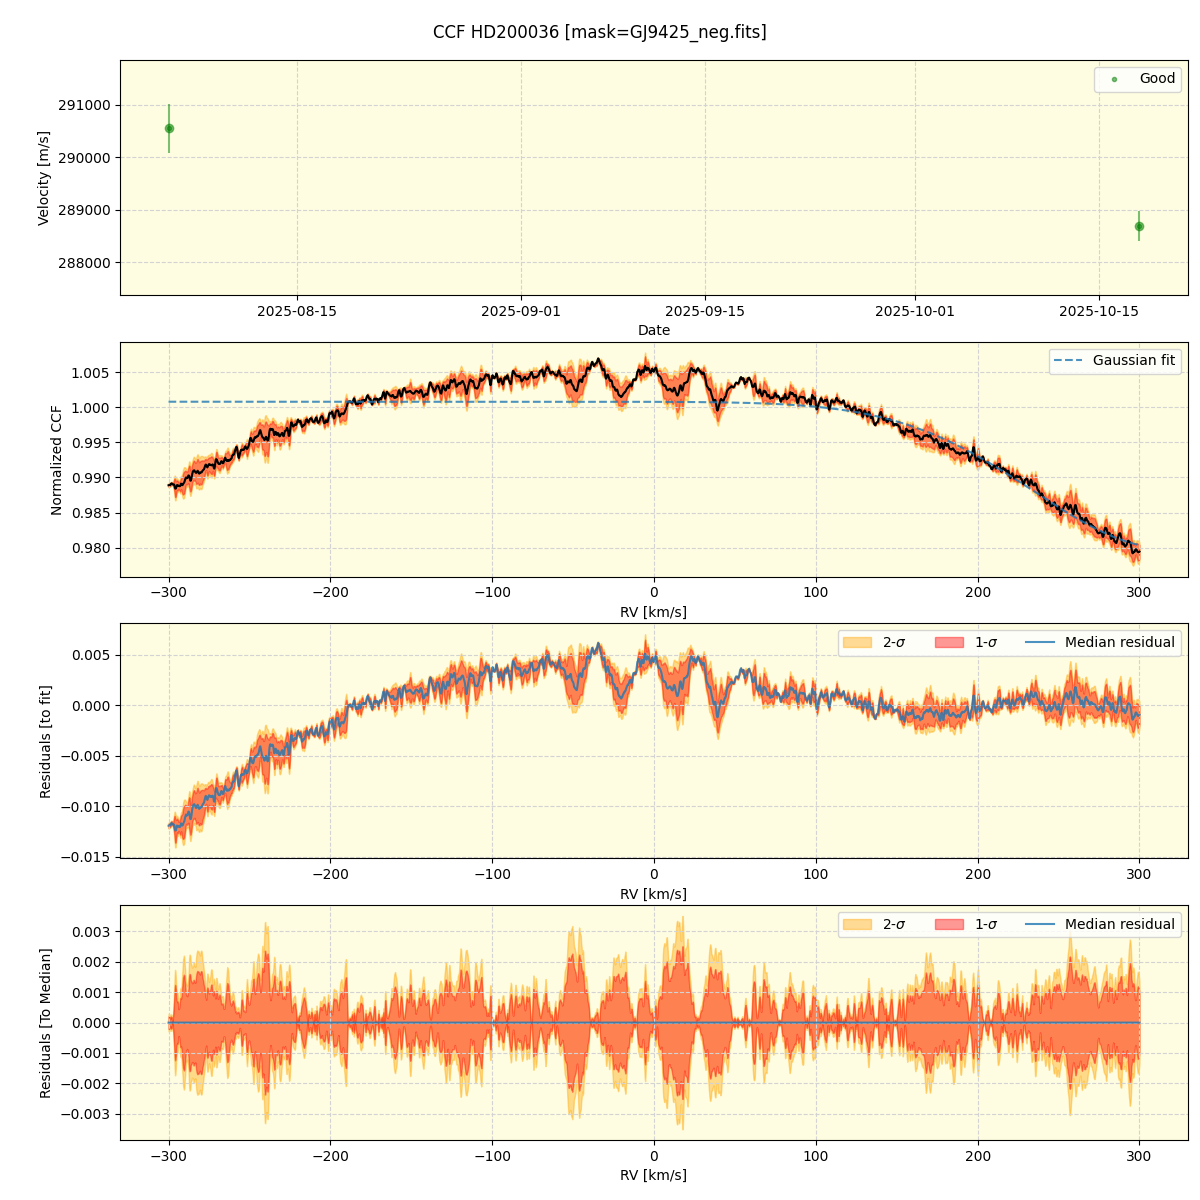Select the Good legend marker in top panel
Screen dimensions: 1200x1200
point(1114,79)
